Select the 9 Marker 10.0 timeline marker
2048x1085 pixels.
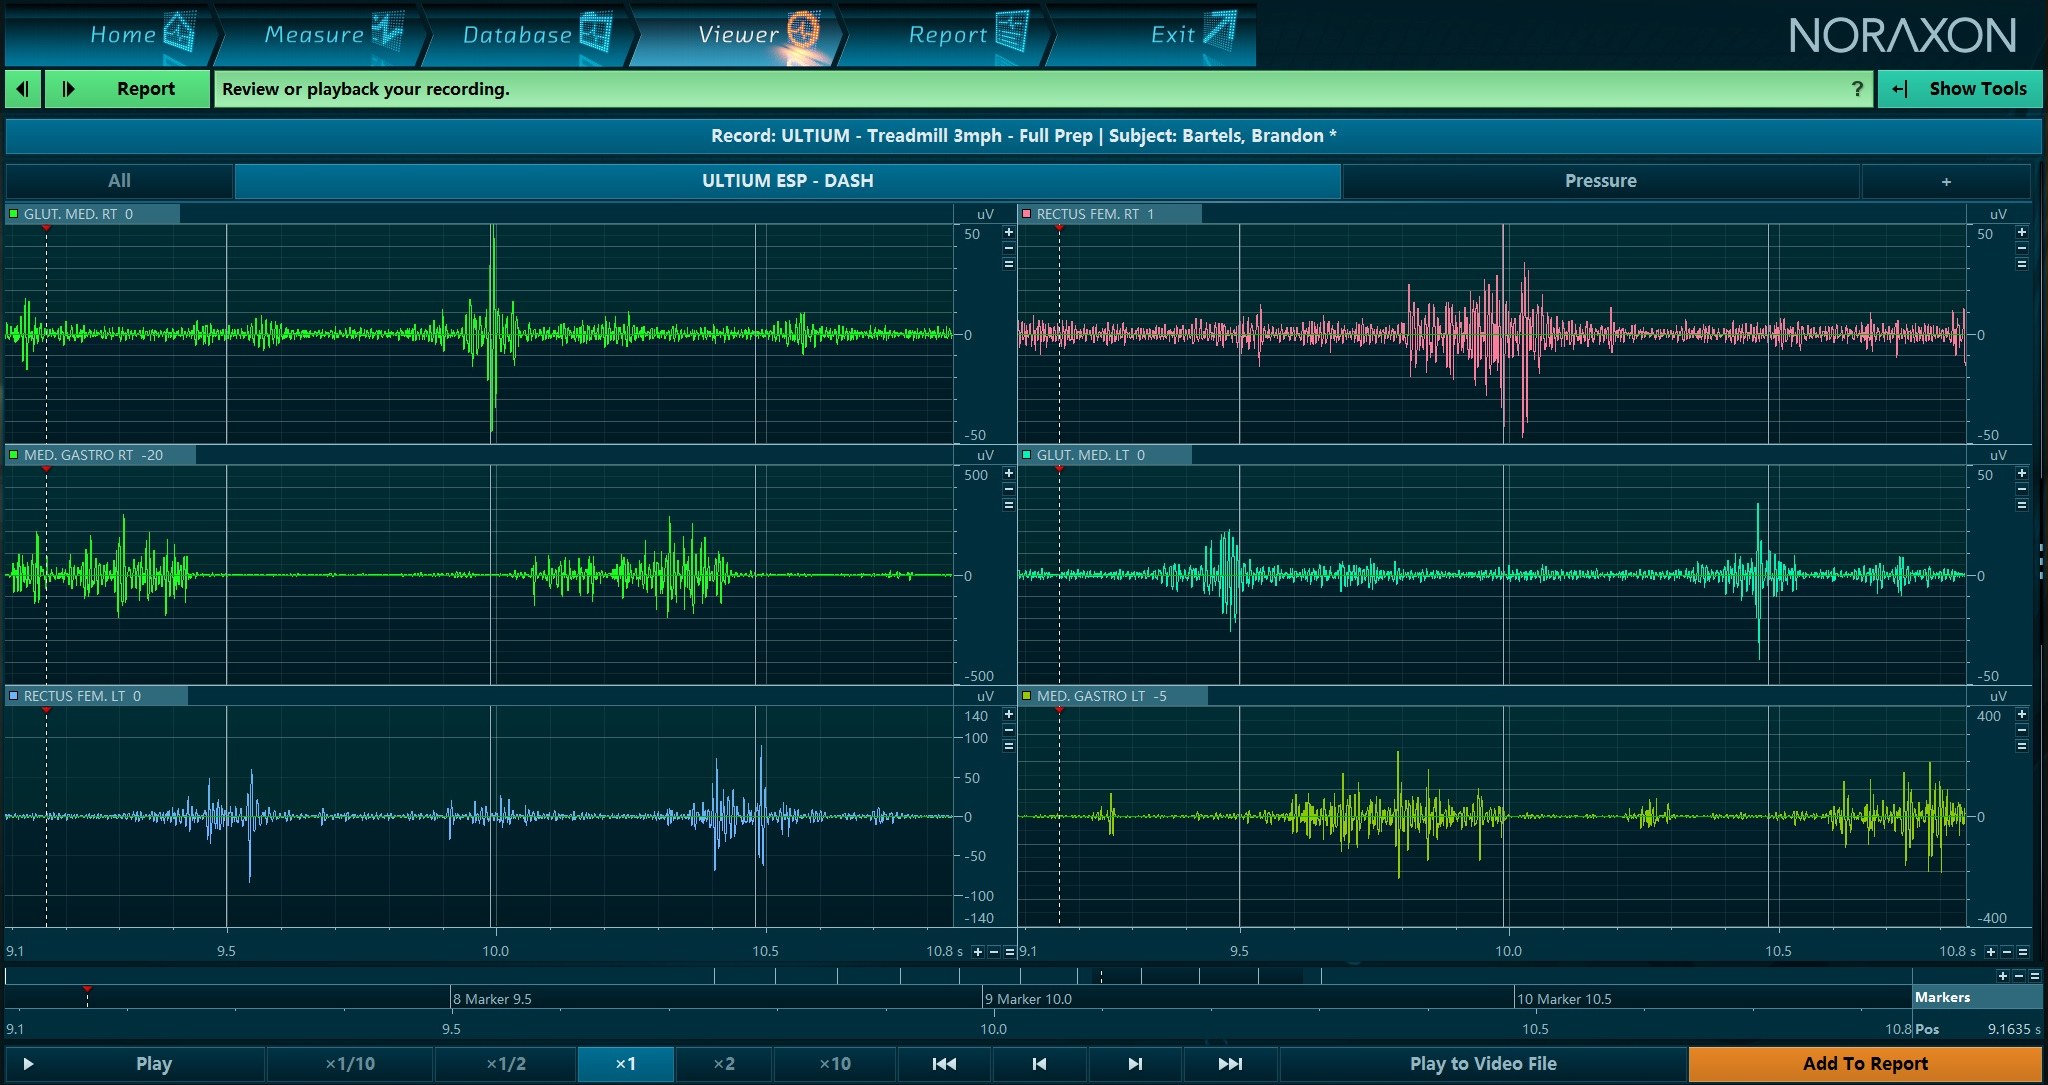pos(1028,999)
